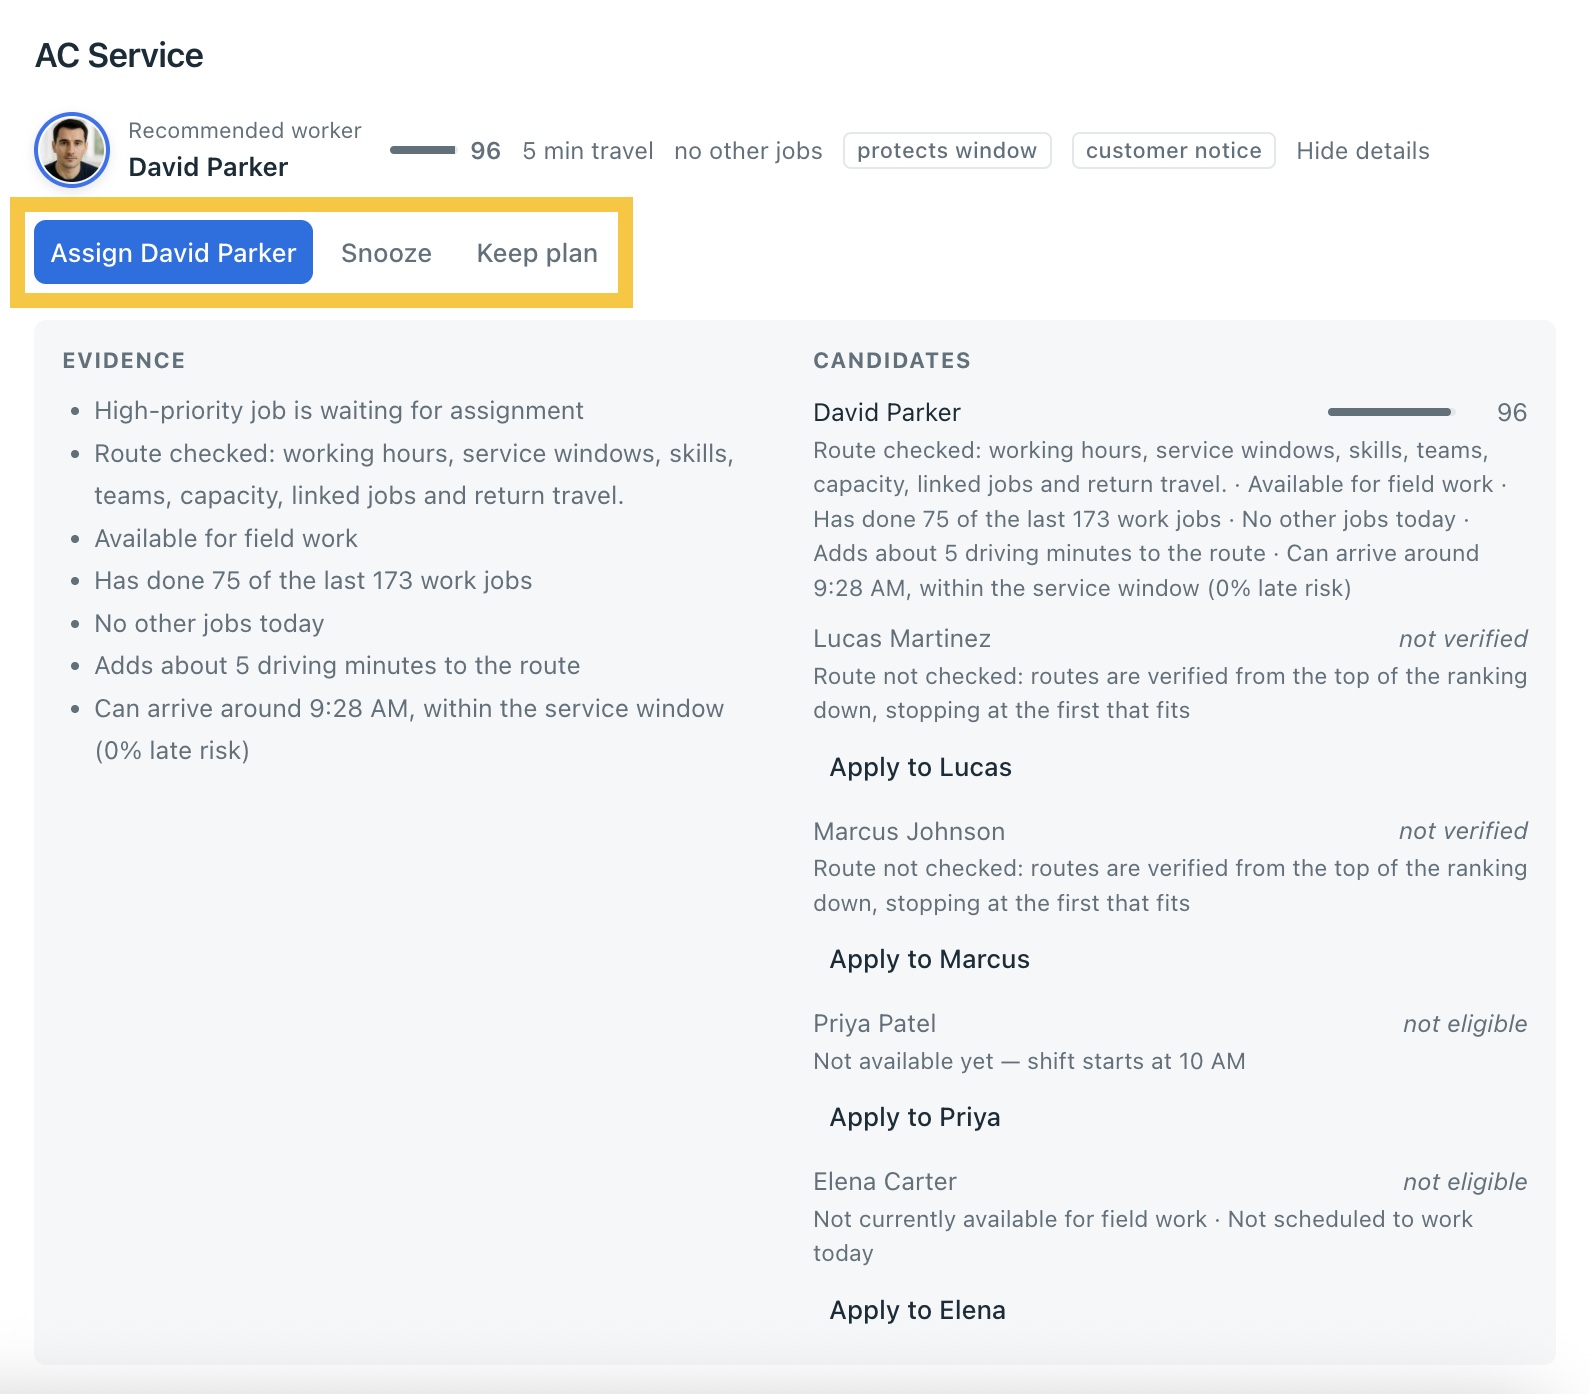Choose Keep plan option

(537, 252)
